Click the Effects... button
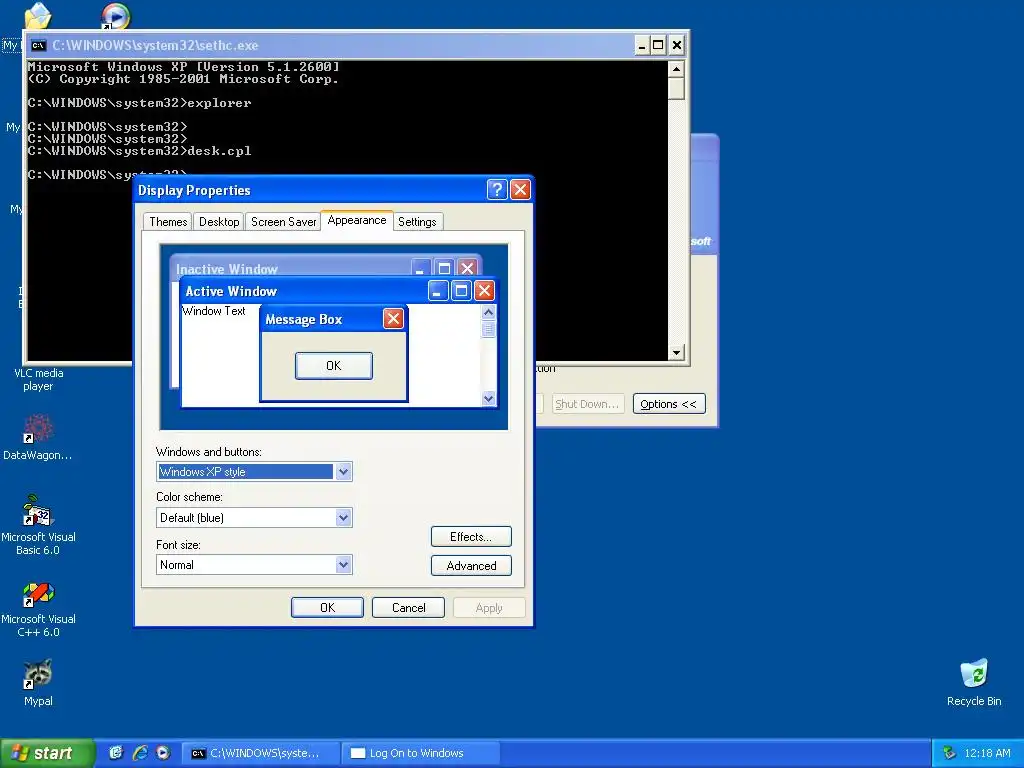This screenshot has height=768, width=1024. click(x=471, y=537)
